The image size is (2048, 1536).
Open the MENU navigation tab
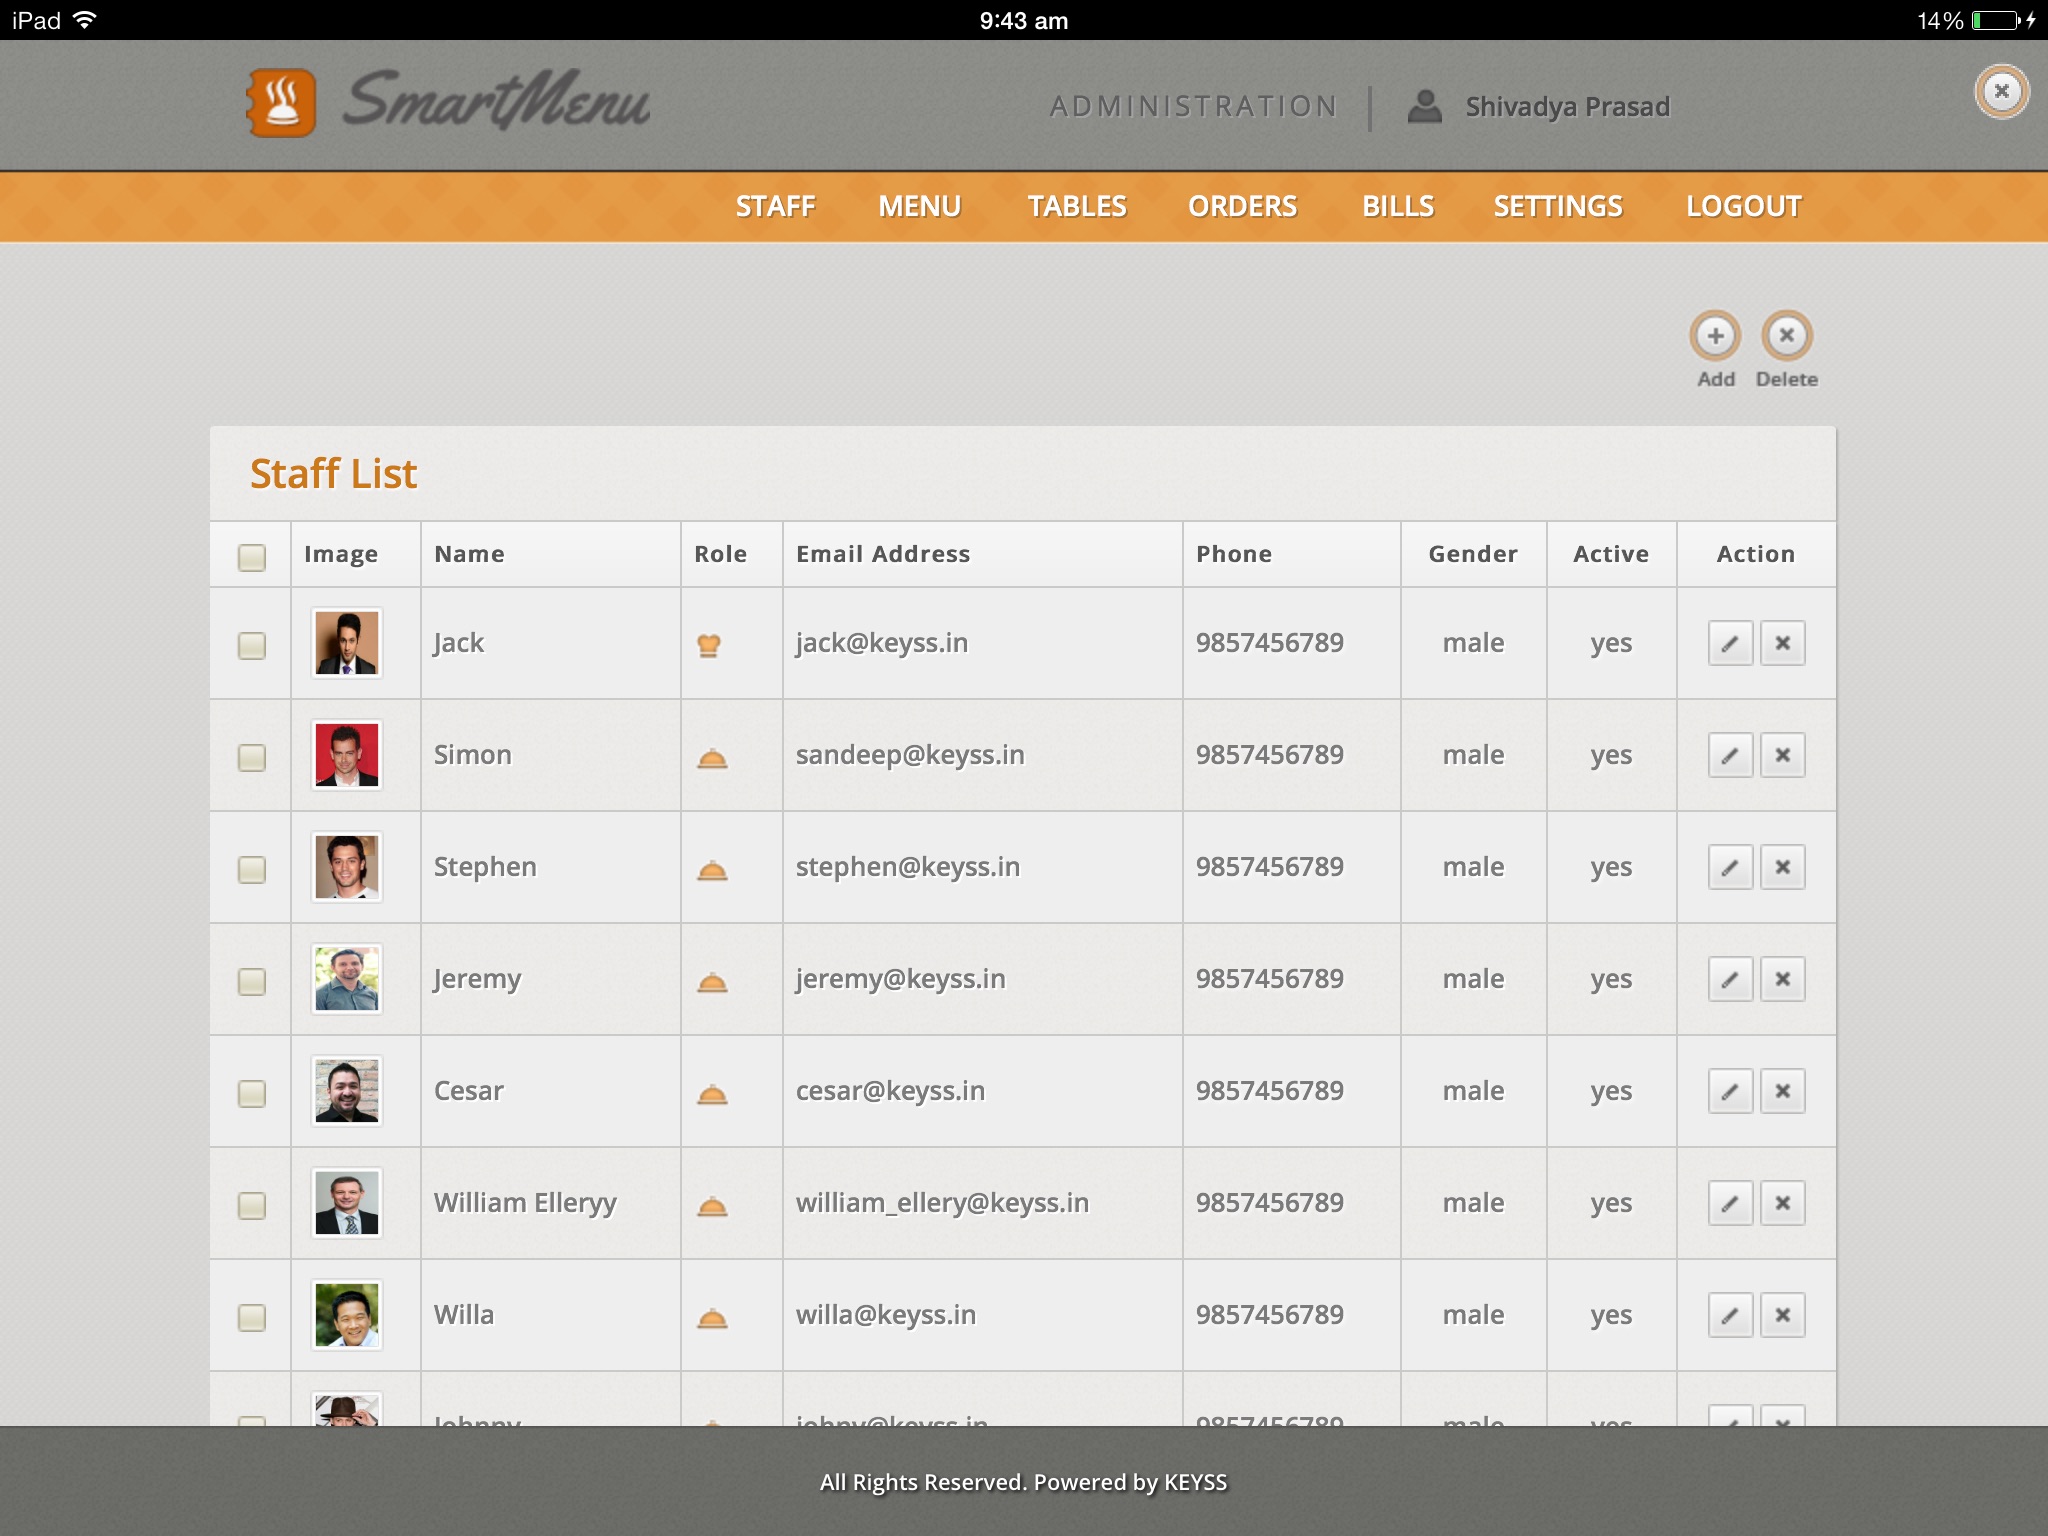tap(919, 205)
